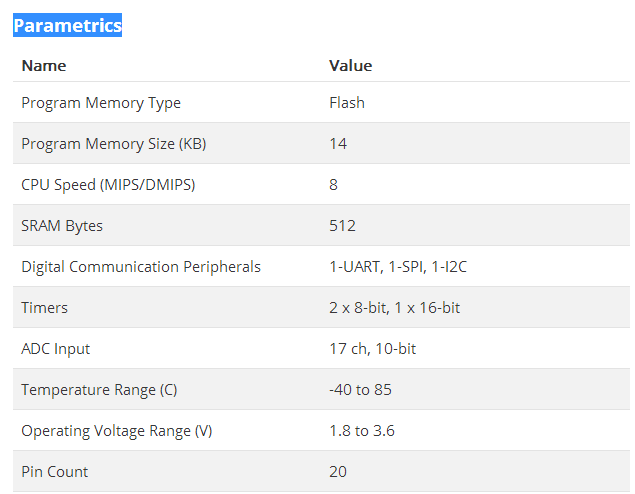Click the Name column header
The width and height of the screenshot is (635, 494).
point(44,66)
